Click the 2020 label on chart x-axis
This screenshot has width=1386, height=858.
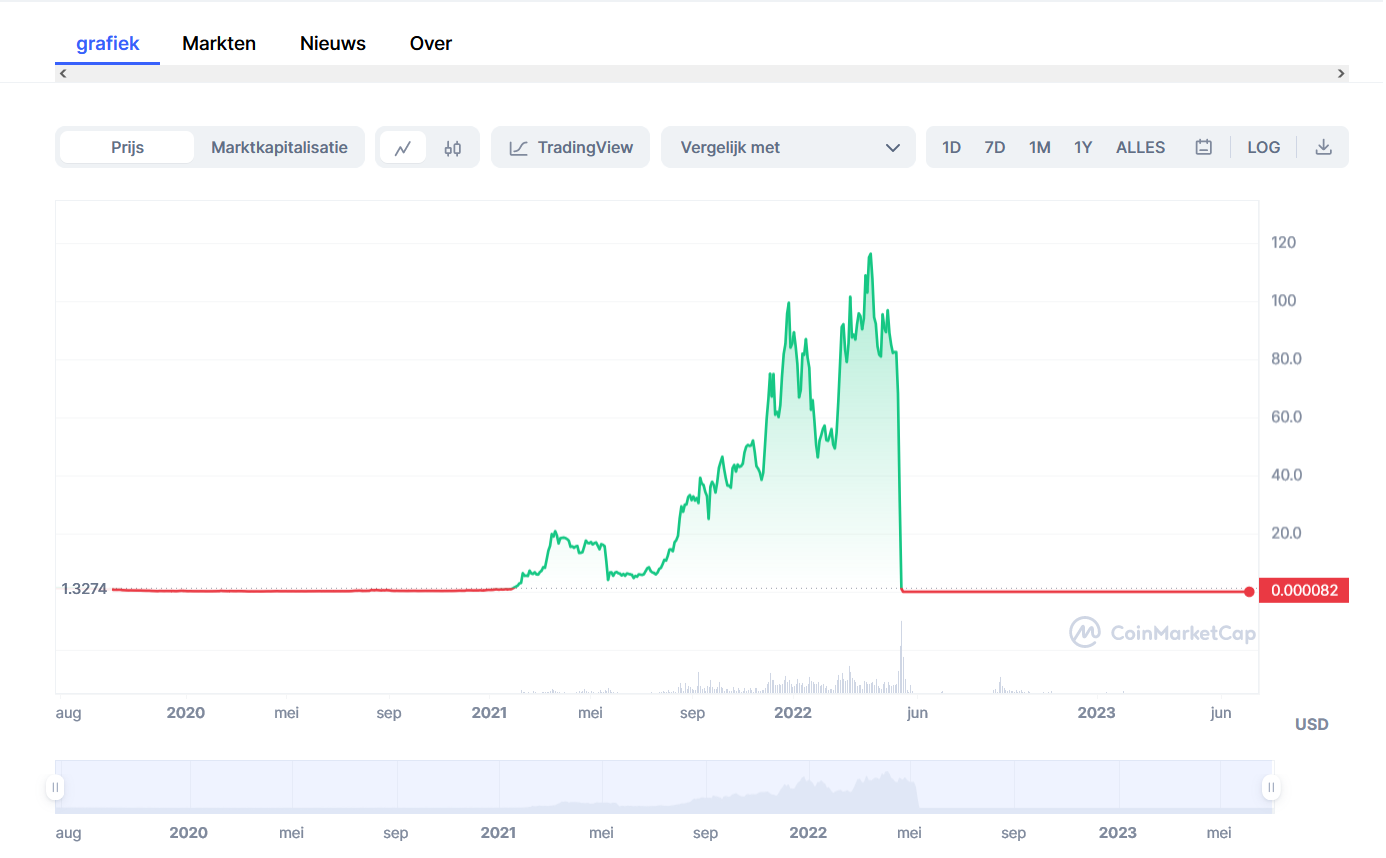point(186,713)
